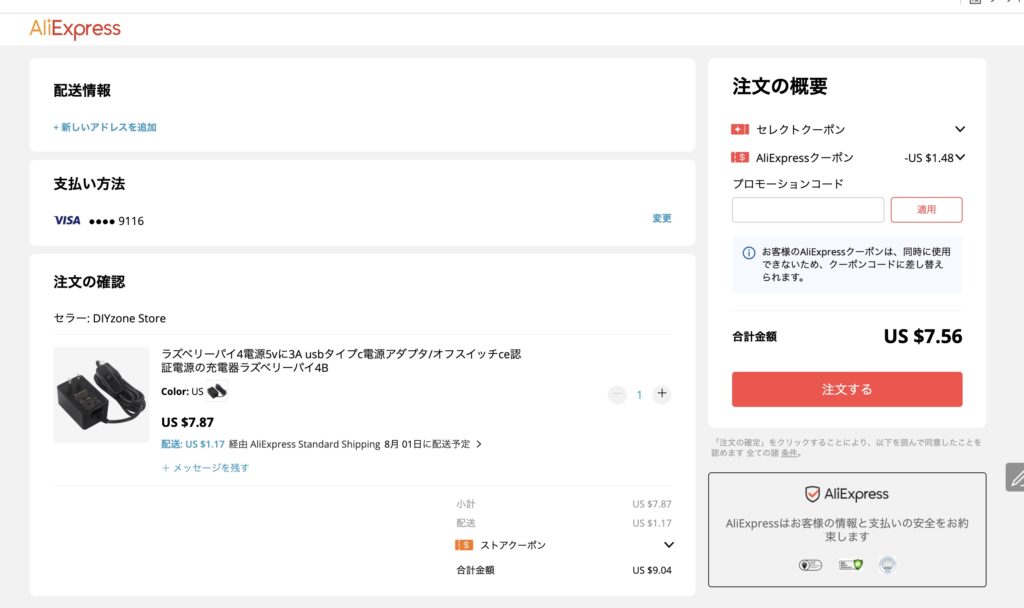This screenshot has height=608, width=1024.
Task: Click the Visa card icon
Action: point(67,221)
